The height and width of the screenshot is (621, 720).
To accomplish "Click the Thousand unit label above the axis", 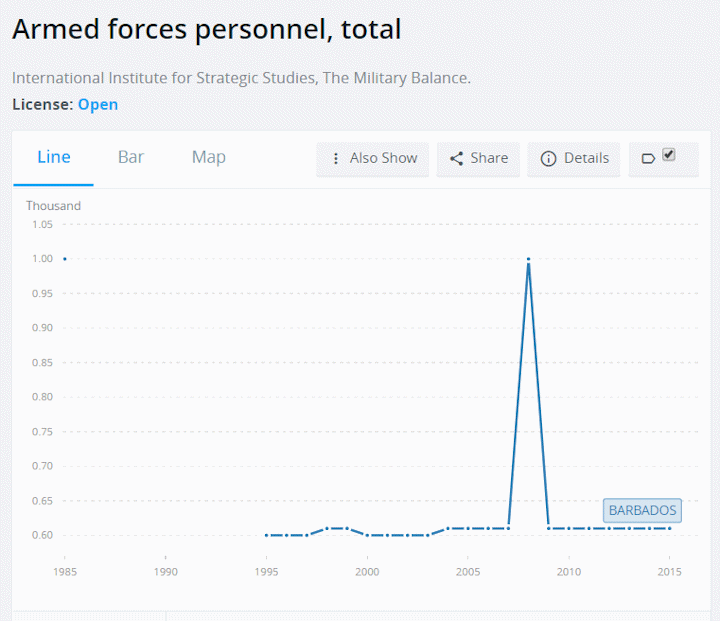I will tap(54, 206).
